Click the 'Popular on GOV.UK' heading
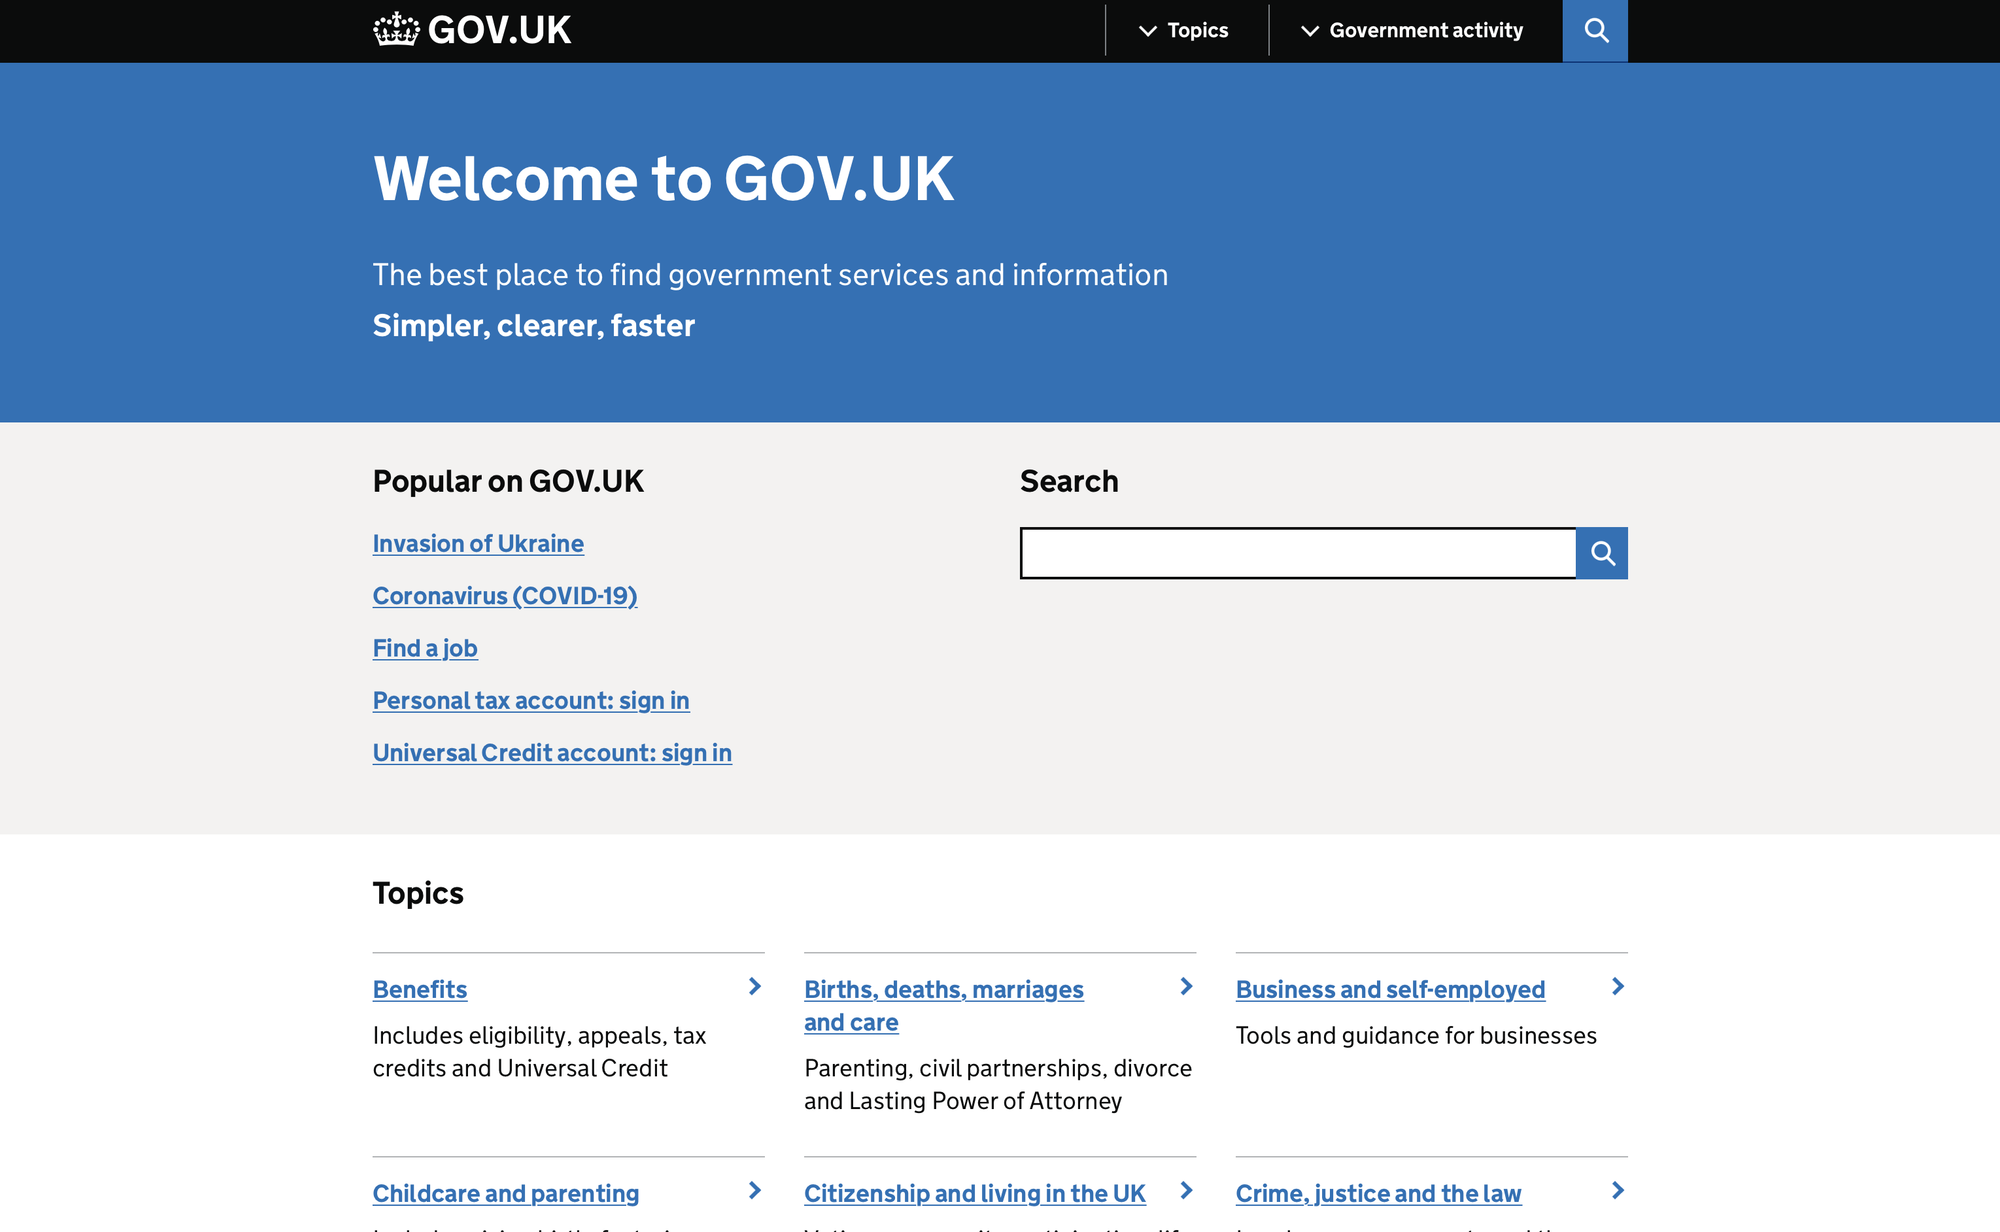 click(x=508, y=481)
